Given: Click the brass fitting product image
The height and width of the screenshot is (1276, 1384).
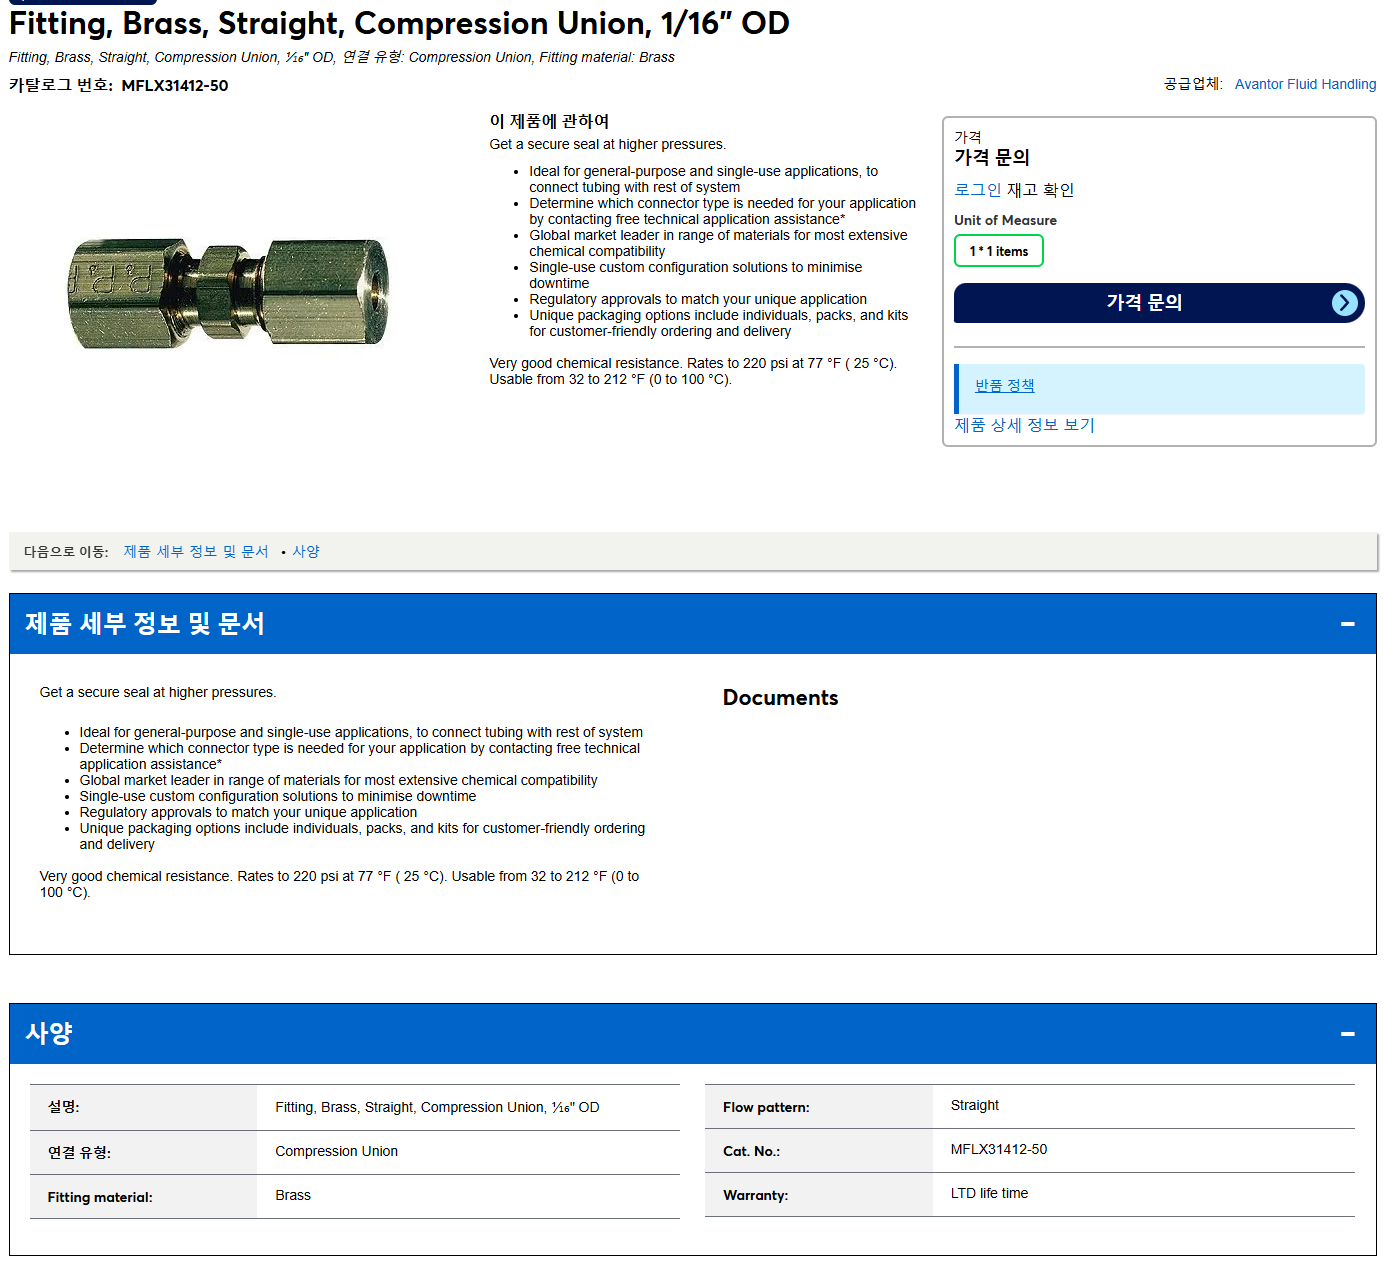Looking at the screenshot, I should [229, 293].
